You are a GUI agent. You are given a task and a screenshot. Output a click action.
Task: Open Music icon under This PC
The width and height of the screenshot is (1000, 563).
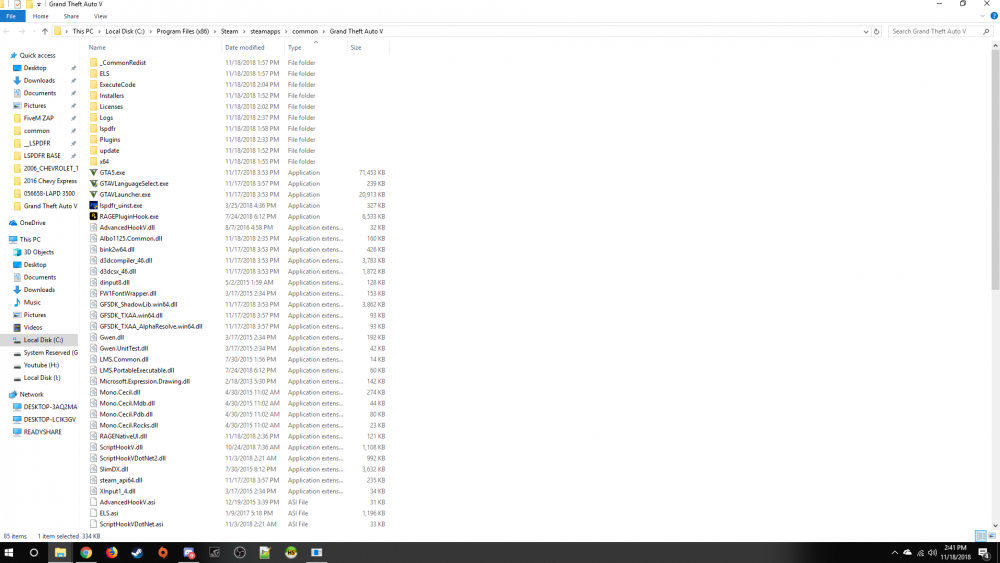point(17,302)
